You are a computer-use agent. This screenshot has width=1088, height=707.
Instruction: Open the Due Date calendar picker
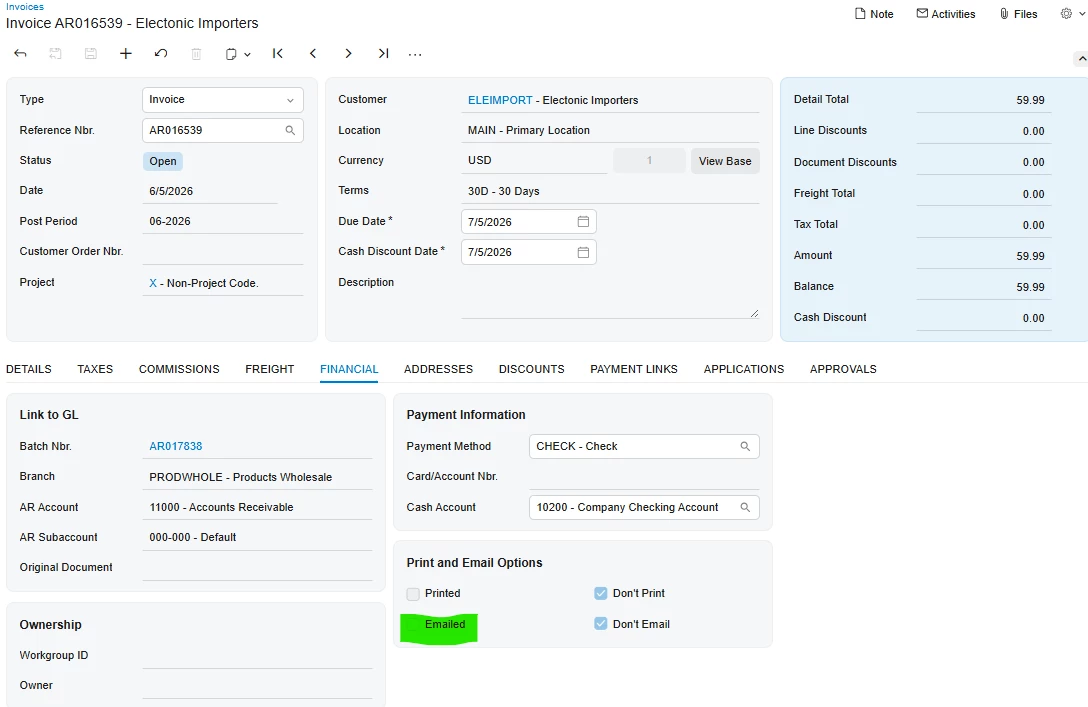click(584, 221)
